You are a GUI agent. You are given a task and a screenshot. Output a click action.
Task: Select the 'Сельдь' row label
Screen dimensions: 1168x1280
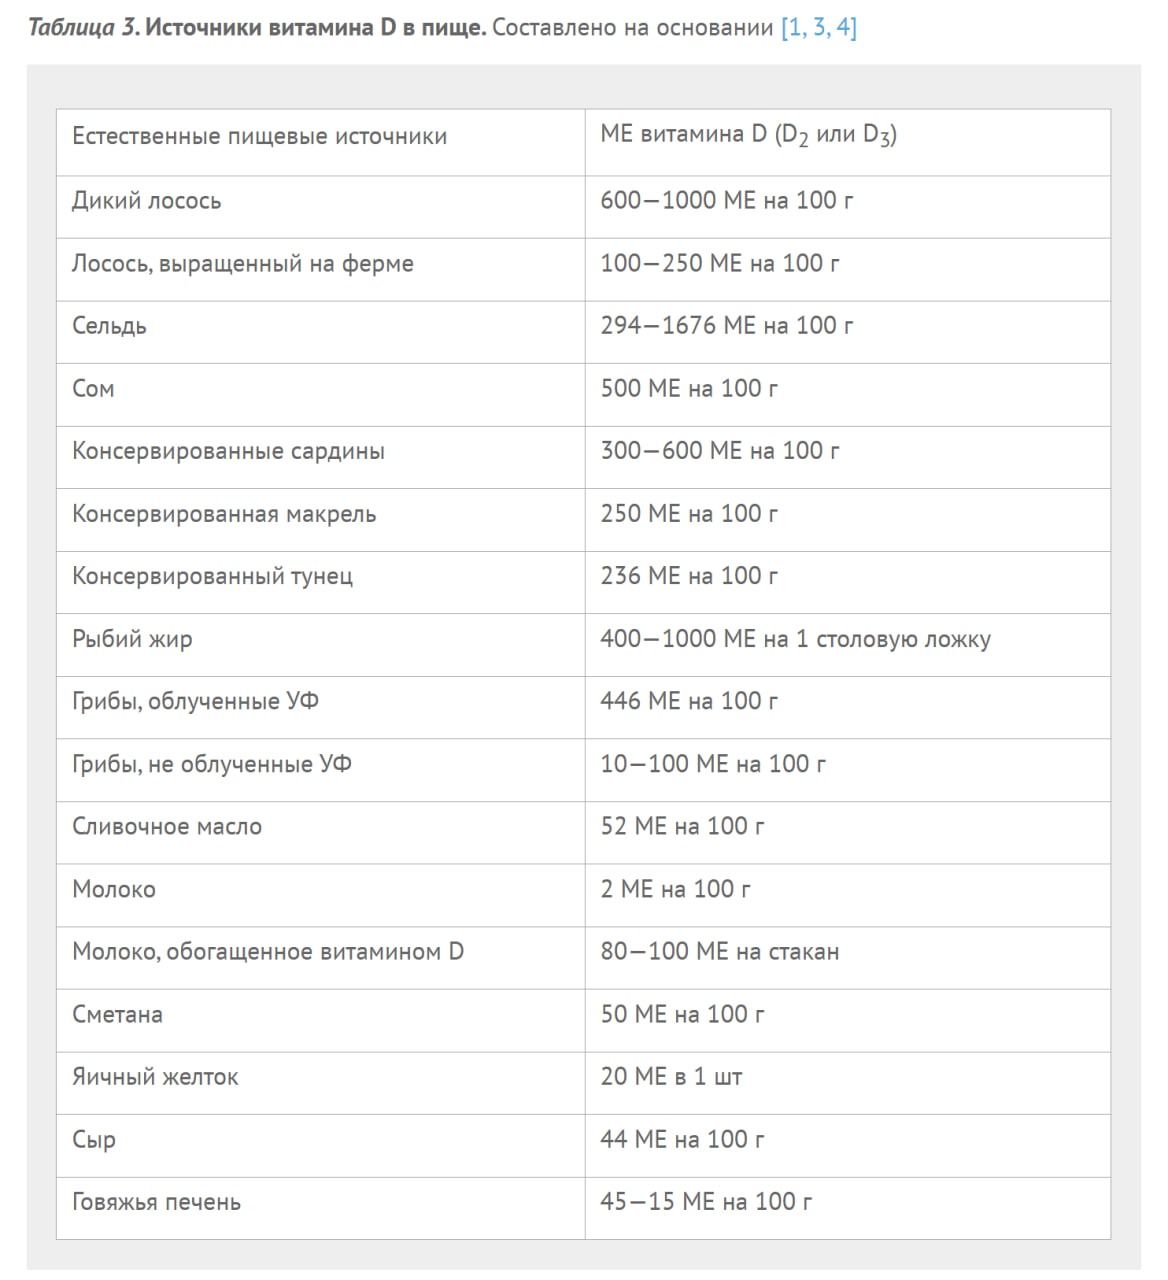pos(109,326)
